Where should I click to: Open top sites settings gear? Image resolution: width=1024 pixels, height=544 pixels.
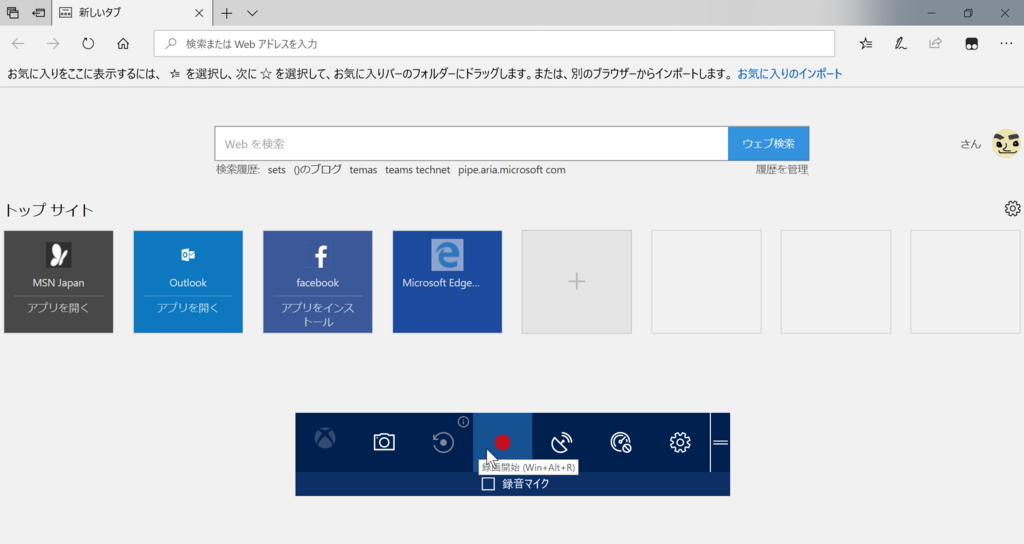[1012, 208]
